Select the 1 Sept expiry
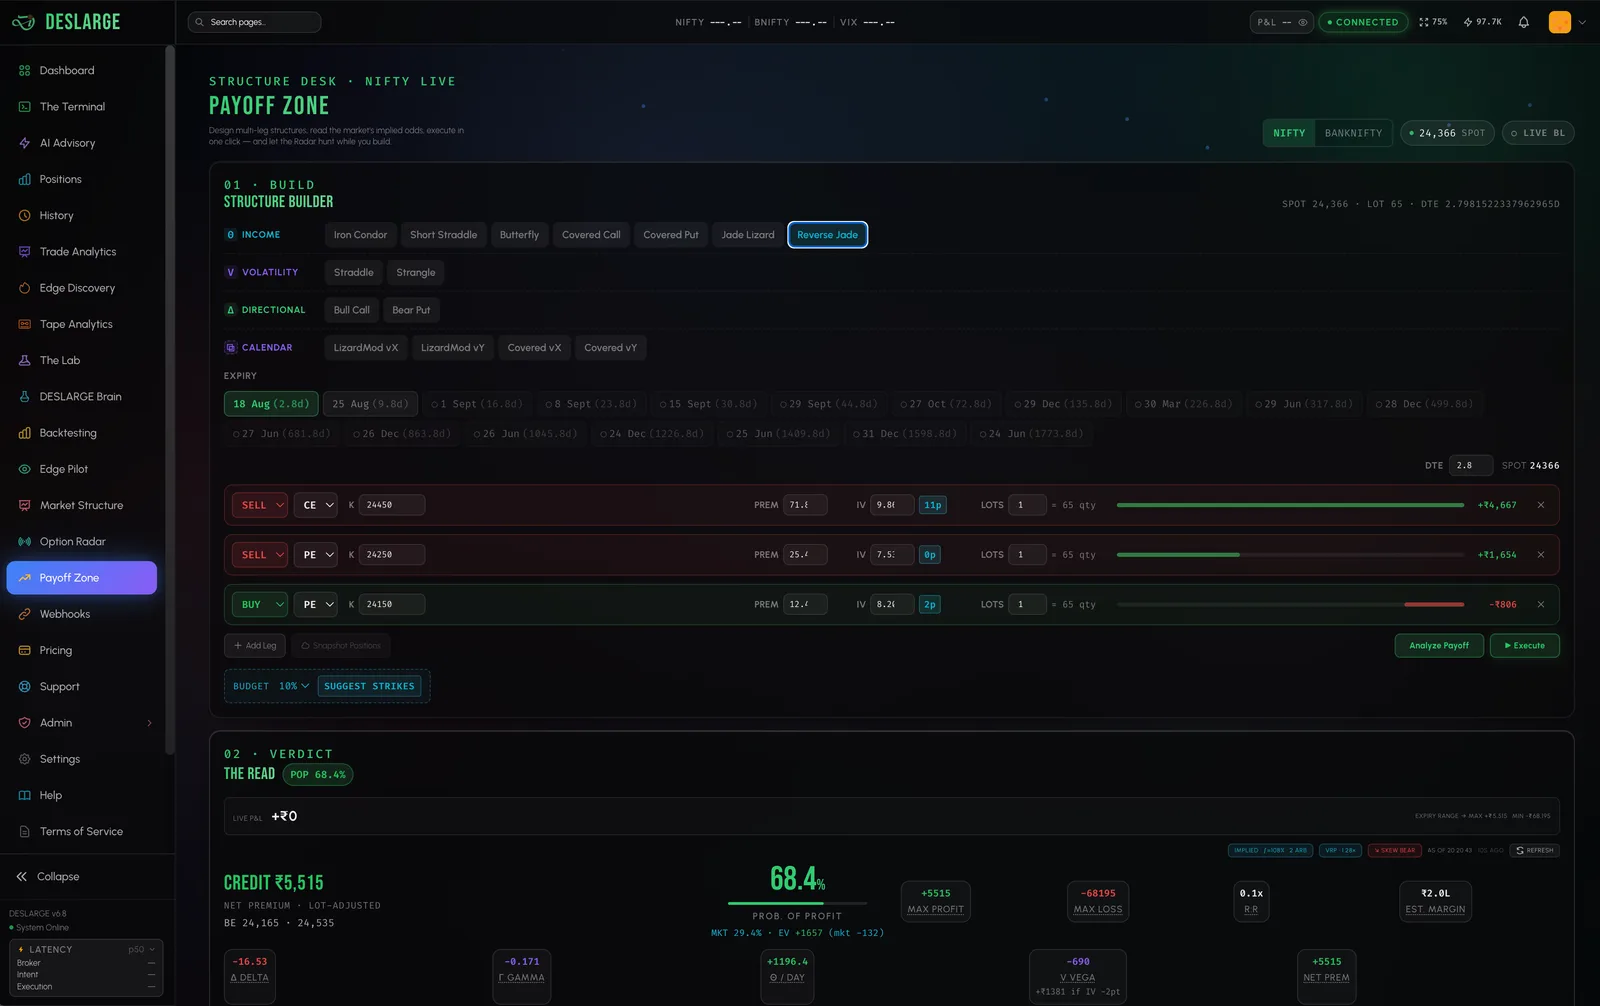 click(477, 404)
